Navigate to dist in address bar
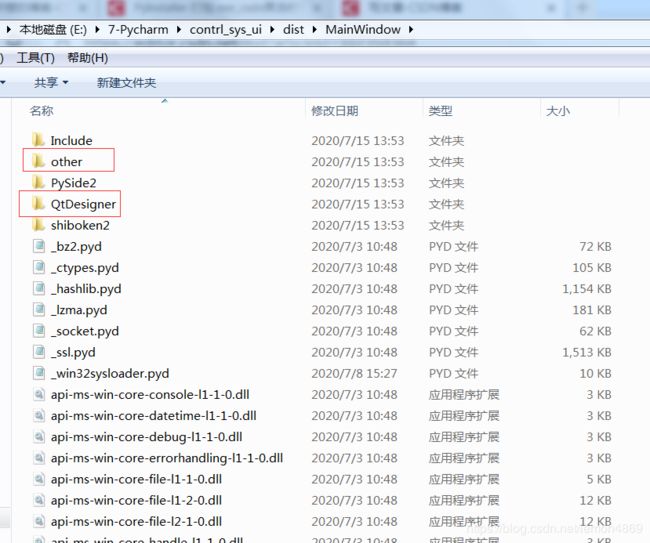Viewport: 650px width, 543px height. coord(293,29)
